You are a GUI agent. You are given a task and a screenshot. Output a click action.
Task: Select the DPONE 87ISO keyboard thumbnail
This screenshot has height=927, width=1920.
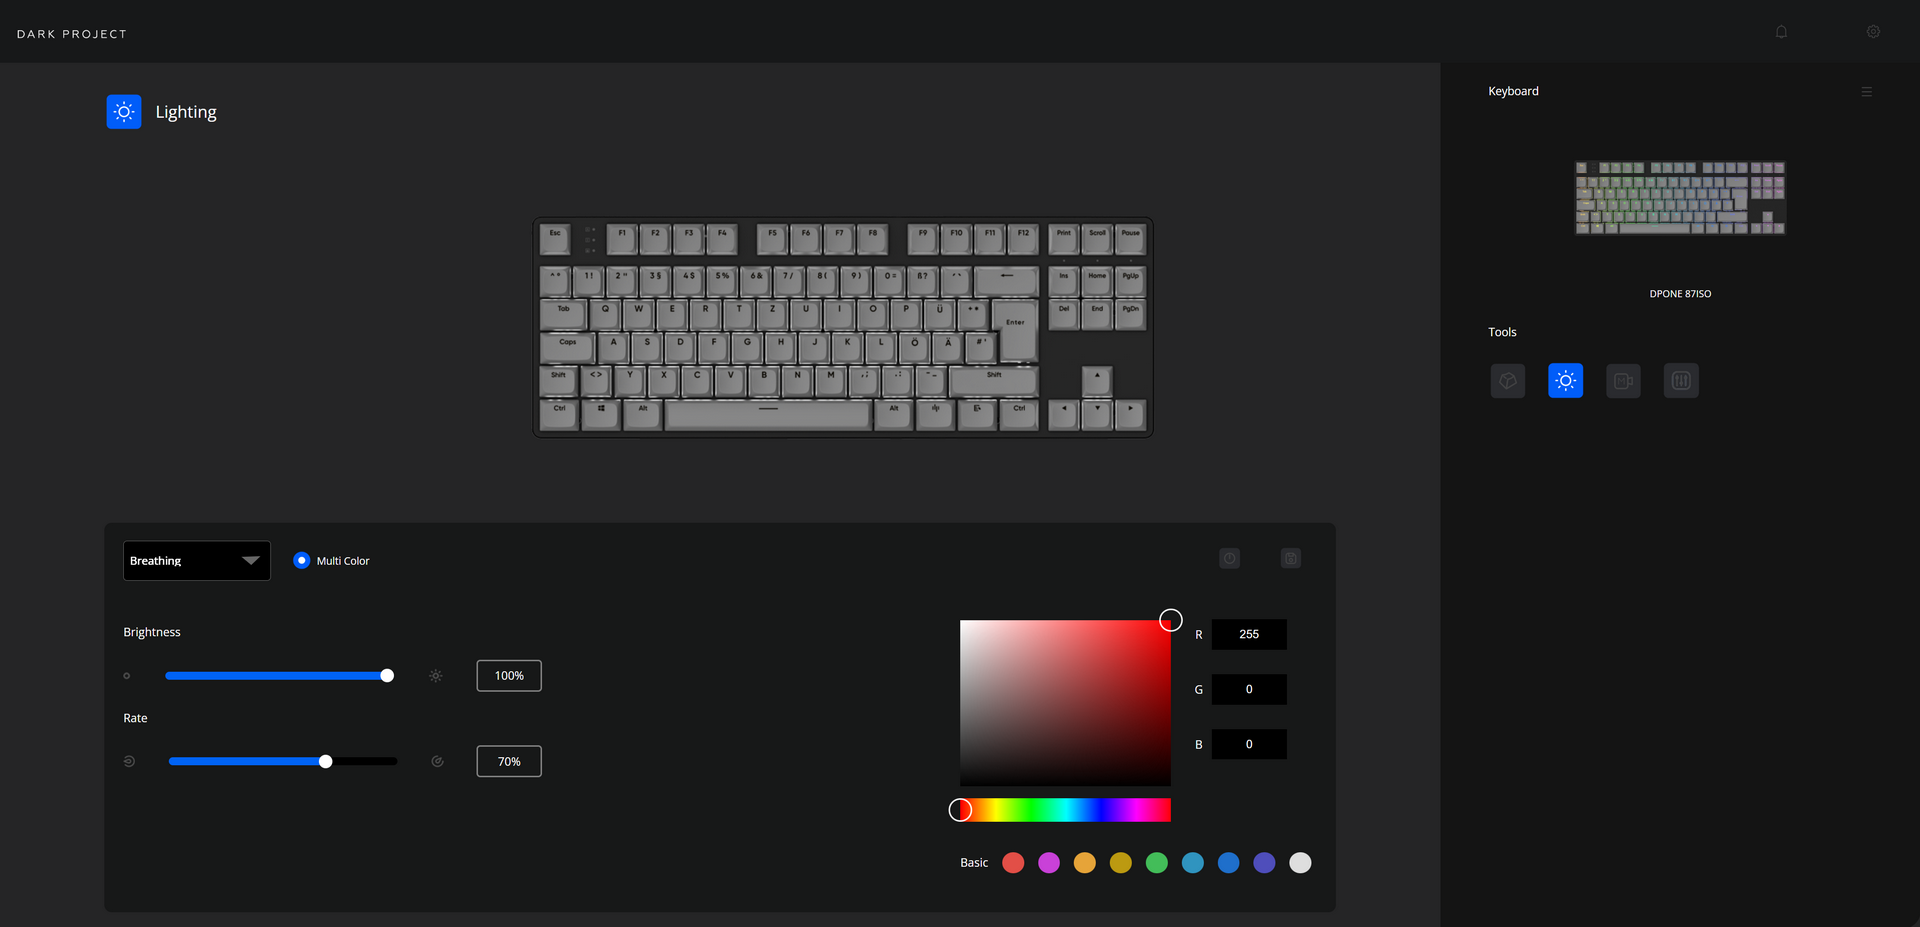[x=1680, y=198]
